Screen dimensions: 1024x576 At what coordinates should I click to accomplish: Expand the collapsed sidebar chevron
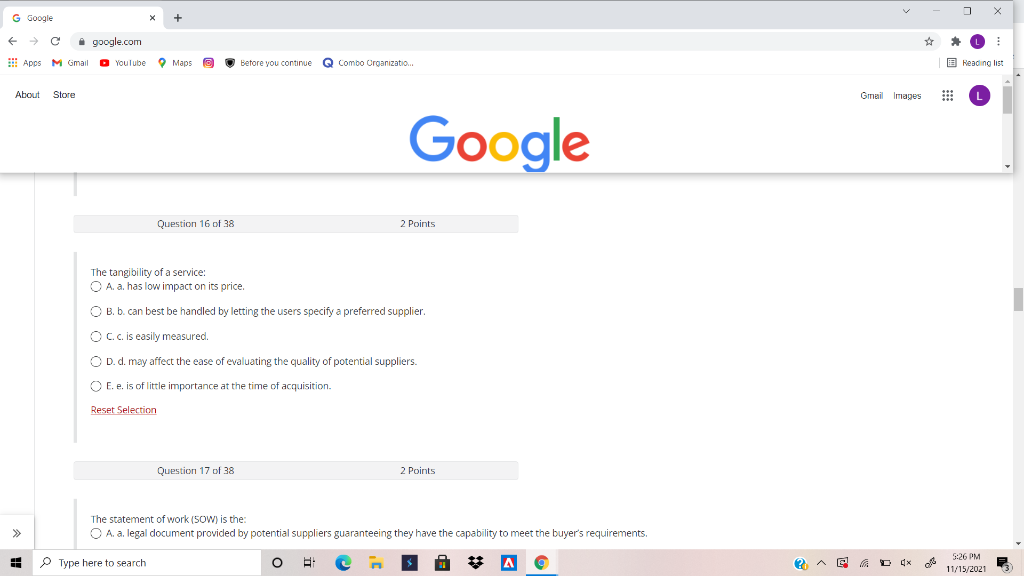17,533
